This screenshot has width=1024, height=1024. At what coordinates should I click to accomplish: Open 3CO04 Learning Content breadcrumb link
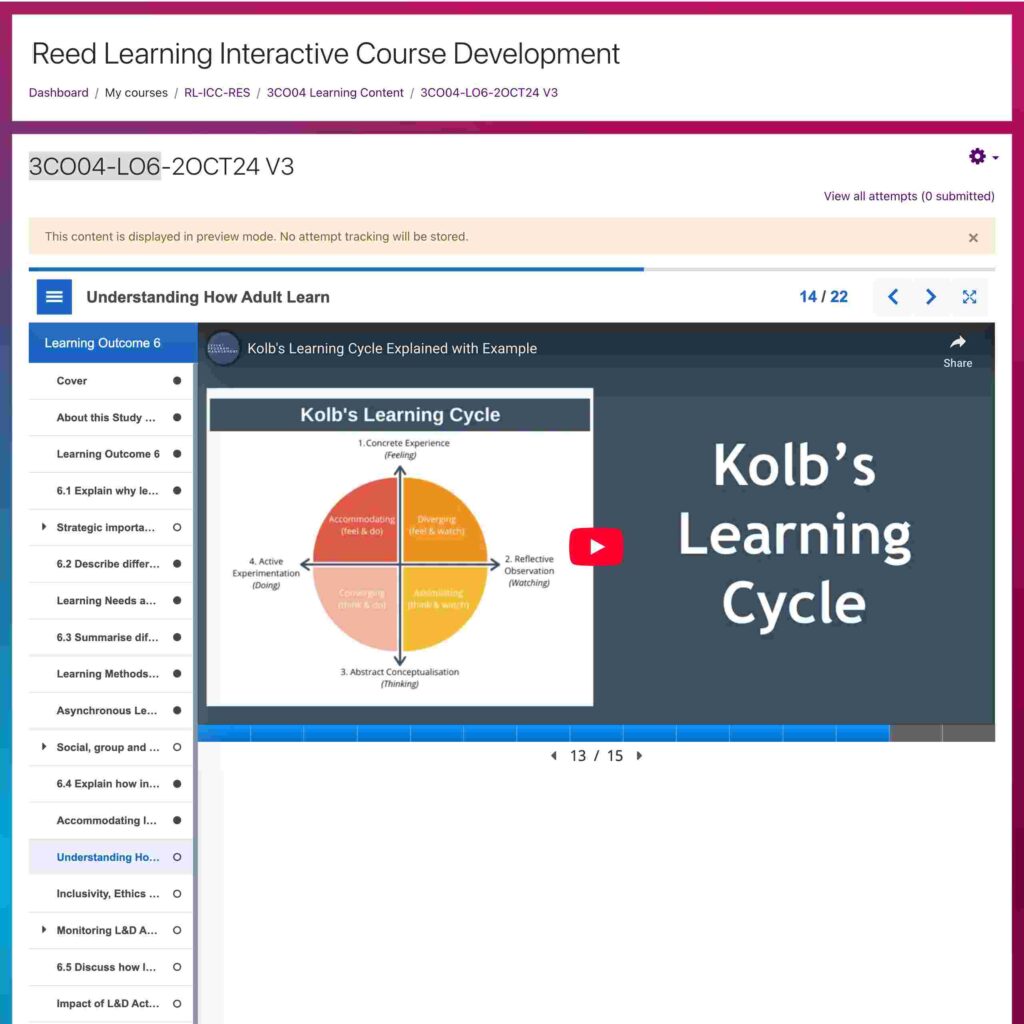[x=335, y=93]
